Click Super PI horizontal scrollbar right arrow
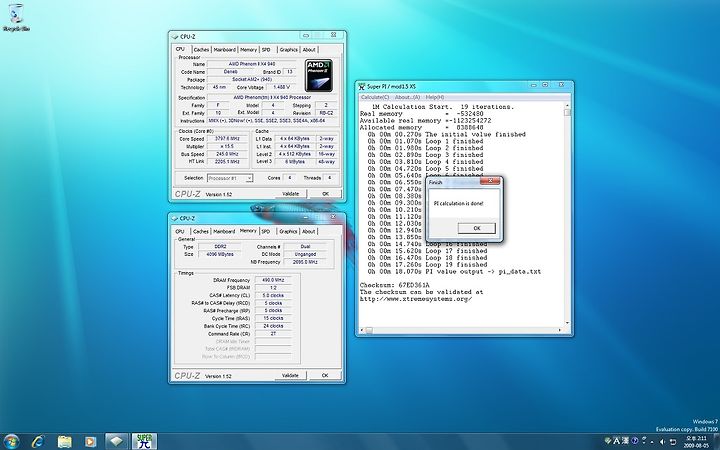Viewport: 720px width, 450px height. coord(560,330)
